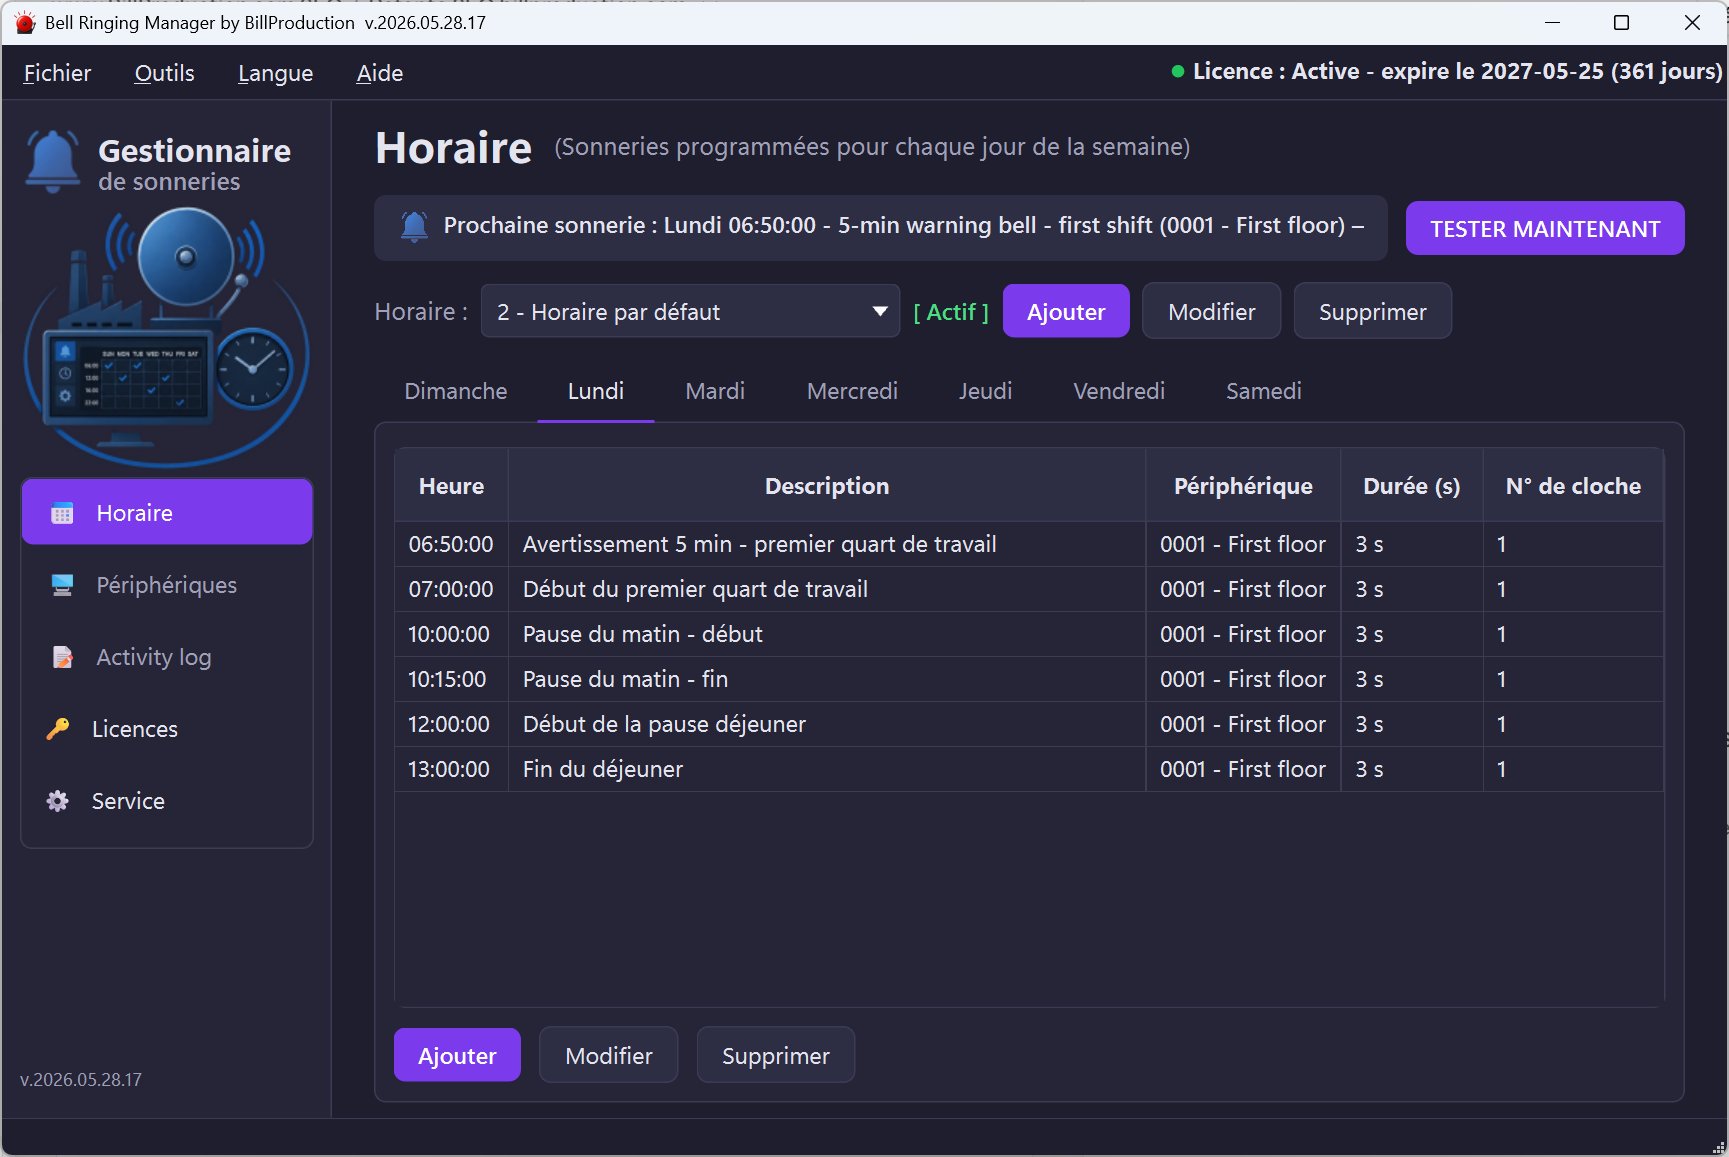Click the Licences key icon
The width and height of the screenshot is (1729, 1157).
tap(58, 729)
